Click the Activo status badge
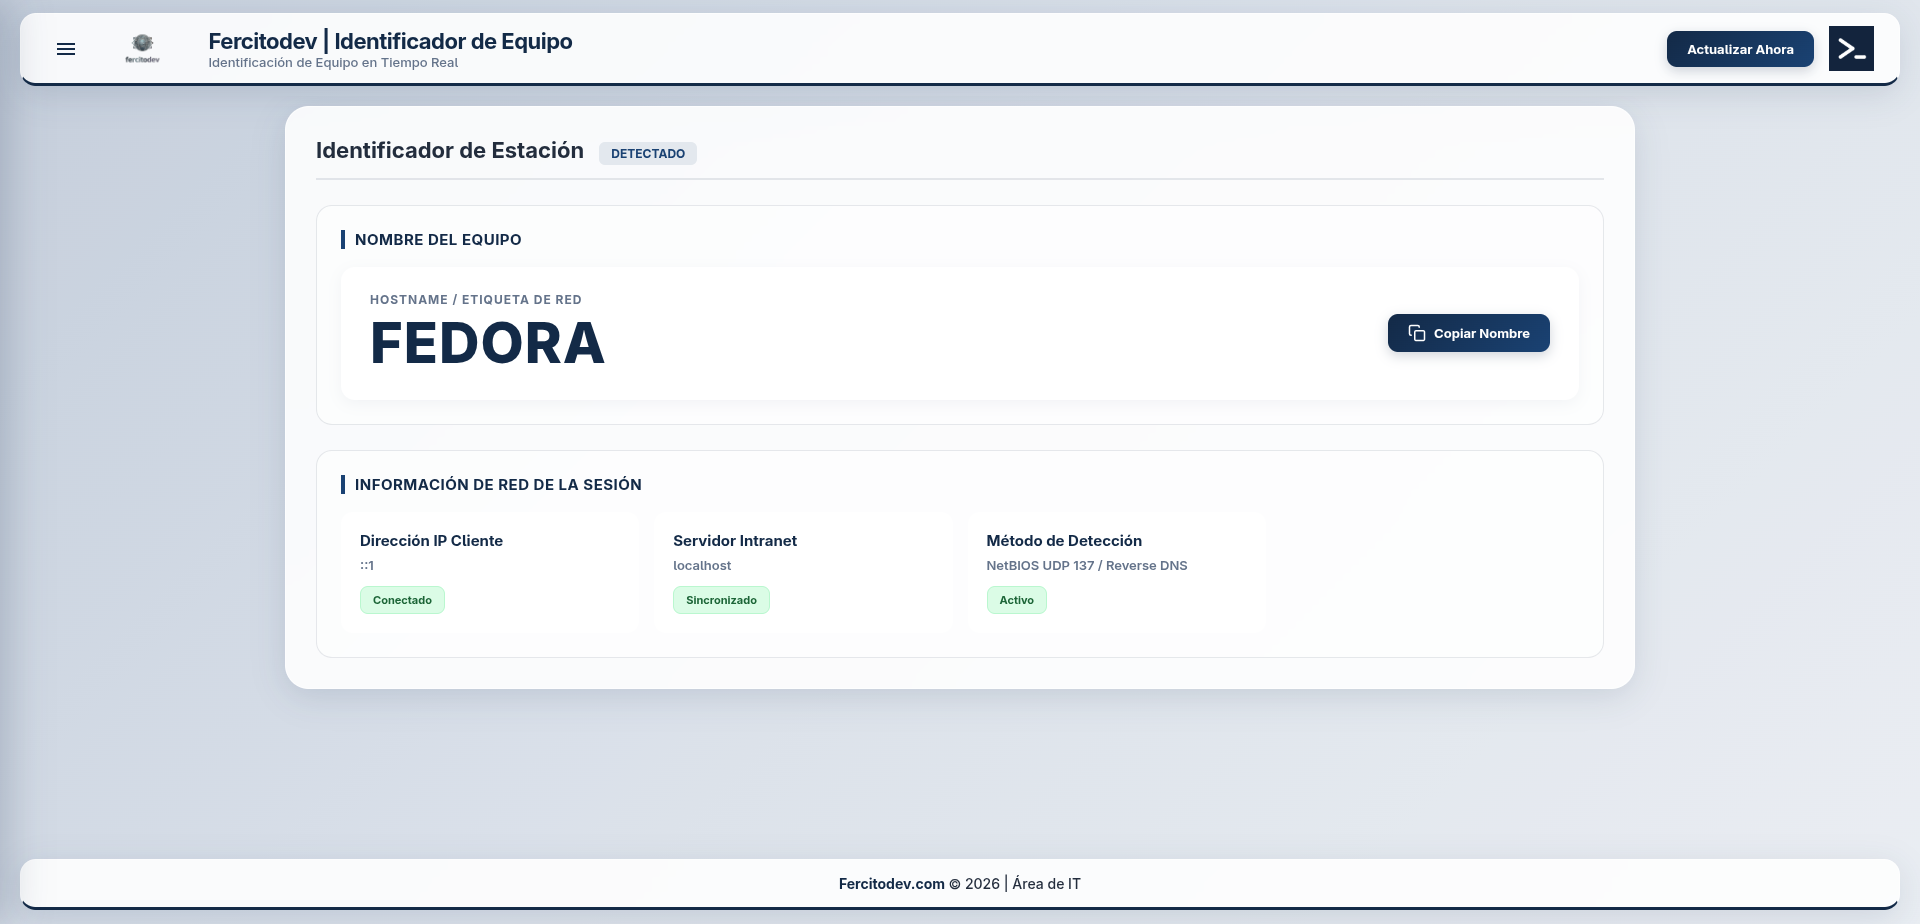Image resolution: width=1920 pixels, height=924 pixels. click(x=1016, y=600)
